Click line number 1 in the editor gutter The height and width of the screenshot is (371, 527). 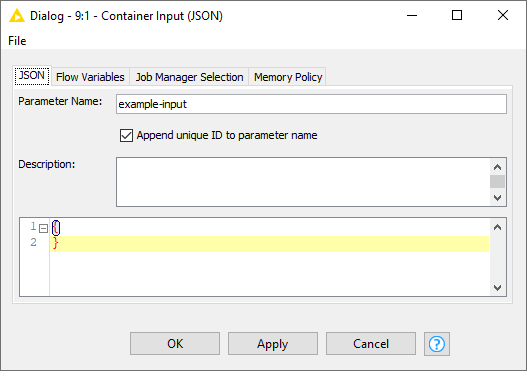coord(33,226)
